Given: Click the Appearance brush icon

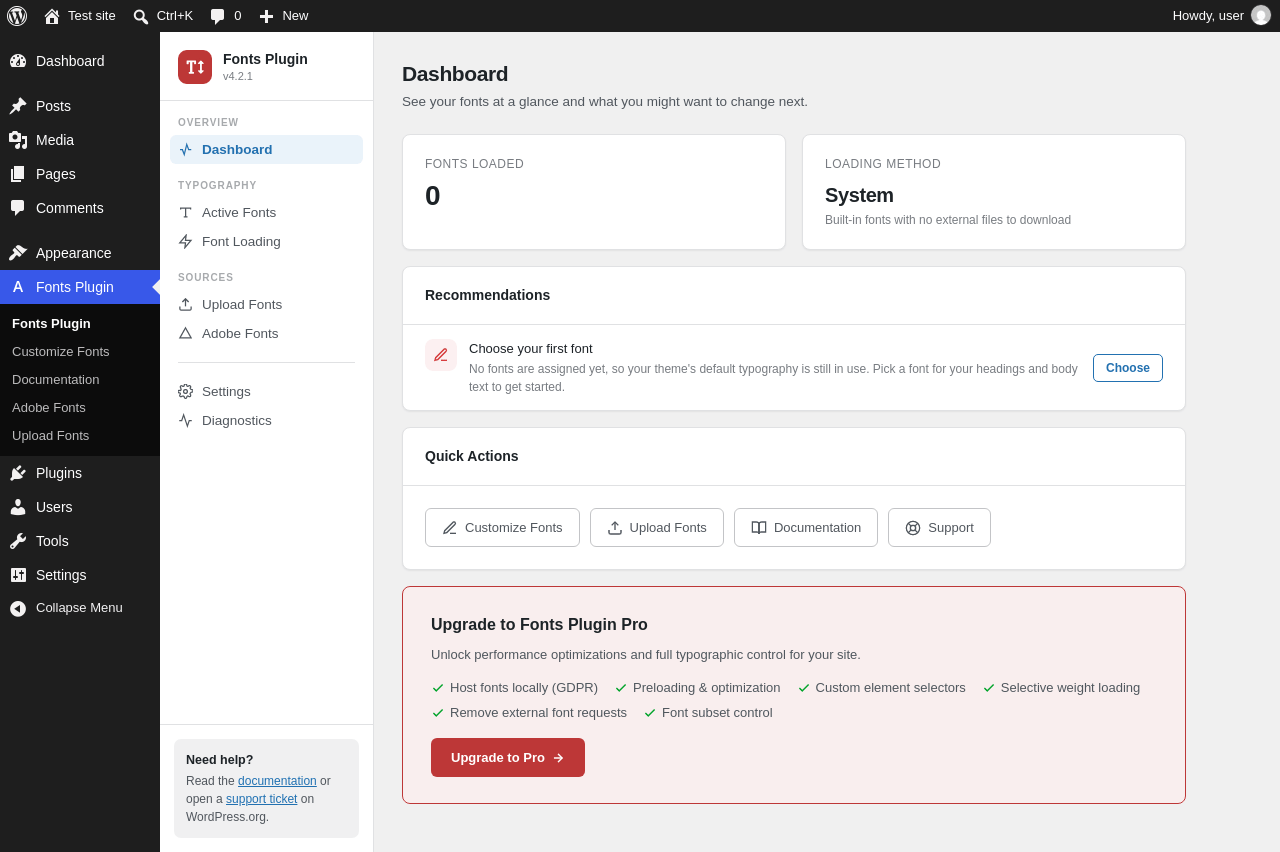Looking at the screenshot, I should coord(18,253).
